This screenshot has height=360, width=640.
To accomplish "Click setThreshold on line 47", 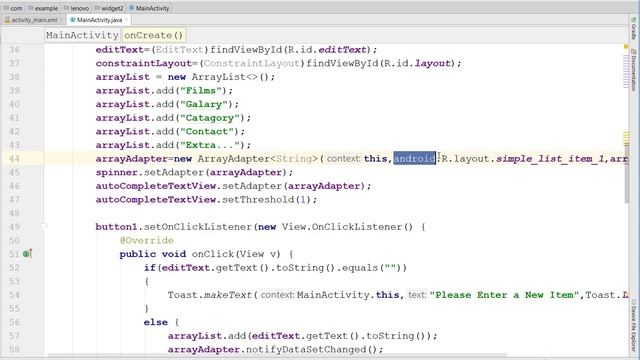I will (258, 200).
